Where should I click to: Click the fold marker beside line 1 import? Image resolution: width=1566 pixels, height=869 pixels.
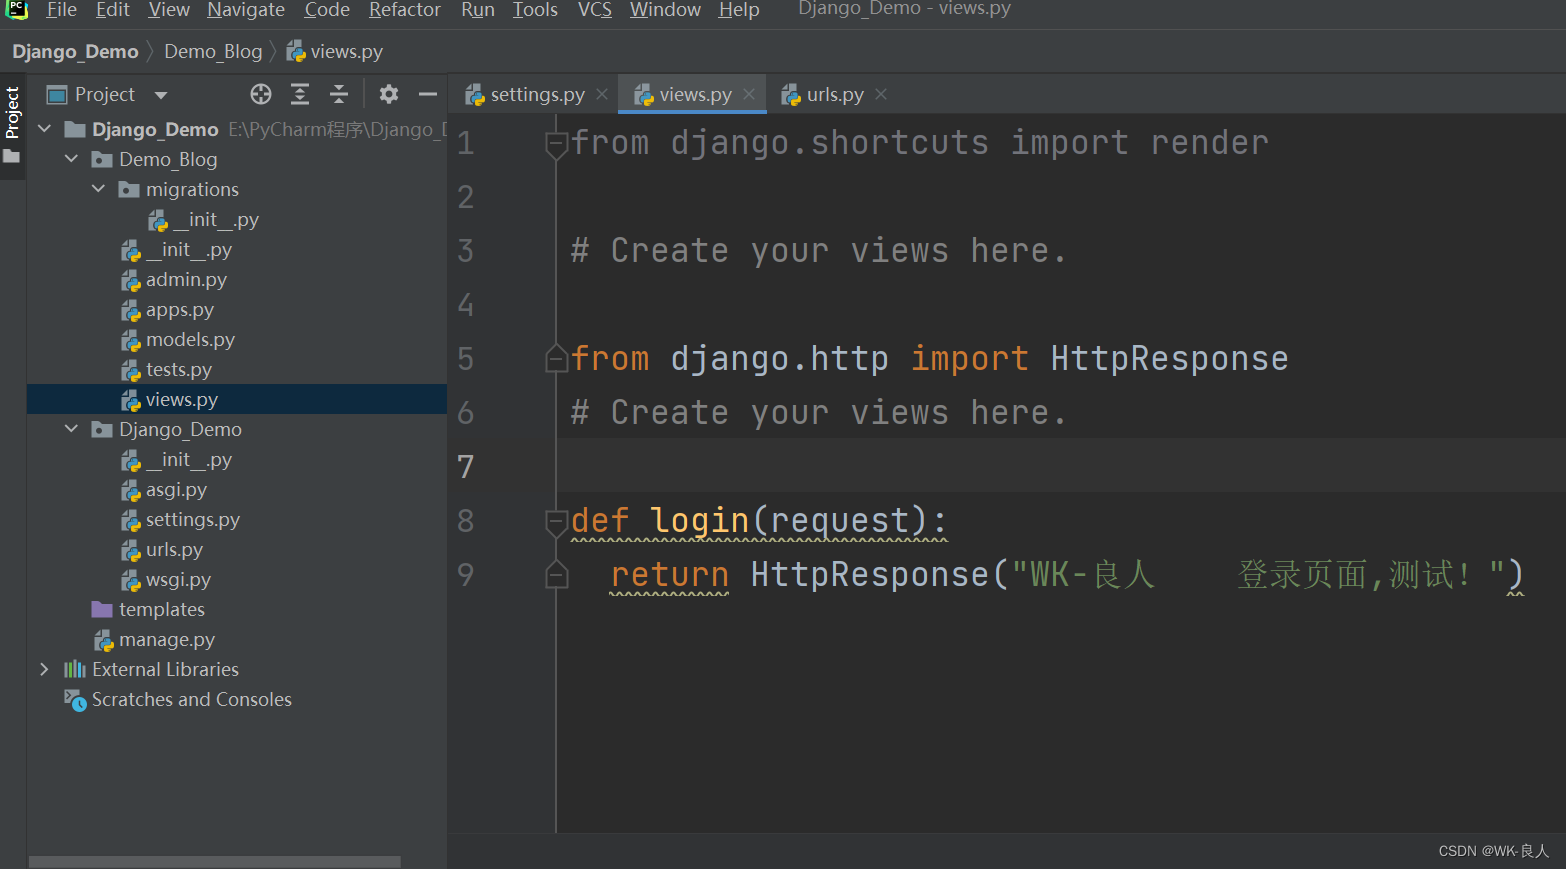(x=556, y=144)
